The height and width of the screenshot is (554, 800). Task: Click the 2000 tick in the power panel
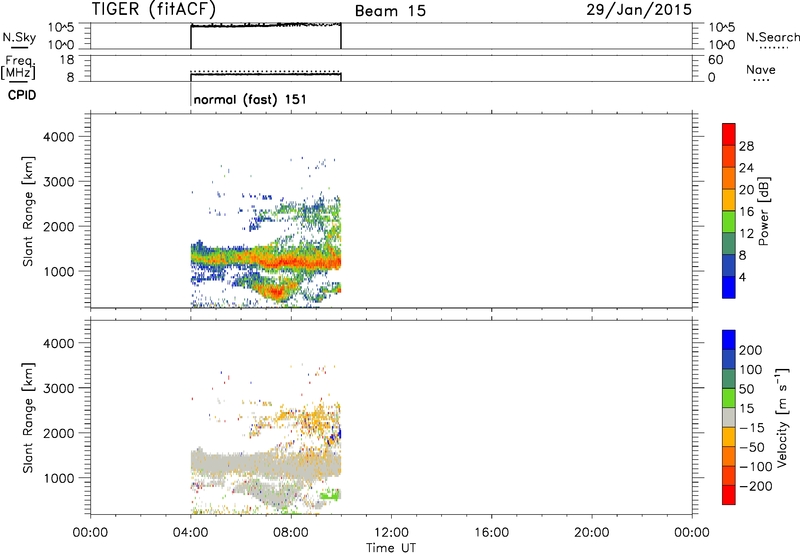[59, 226]
